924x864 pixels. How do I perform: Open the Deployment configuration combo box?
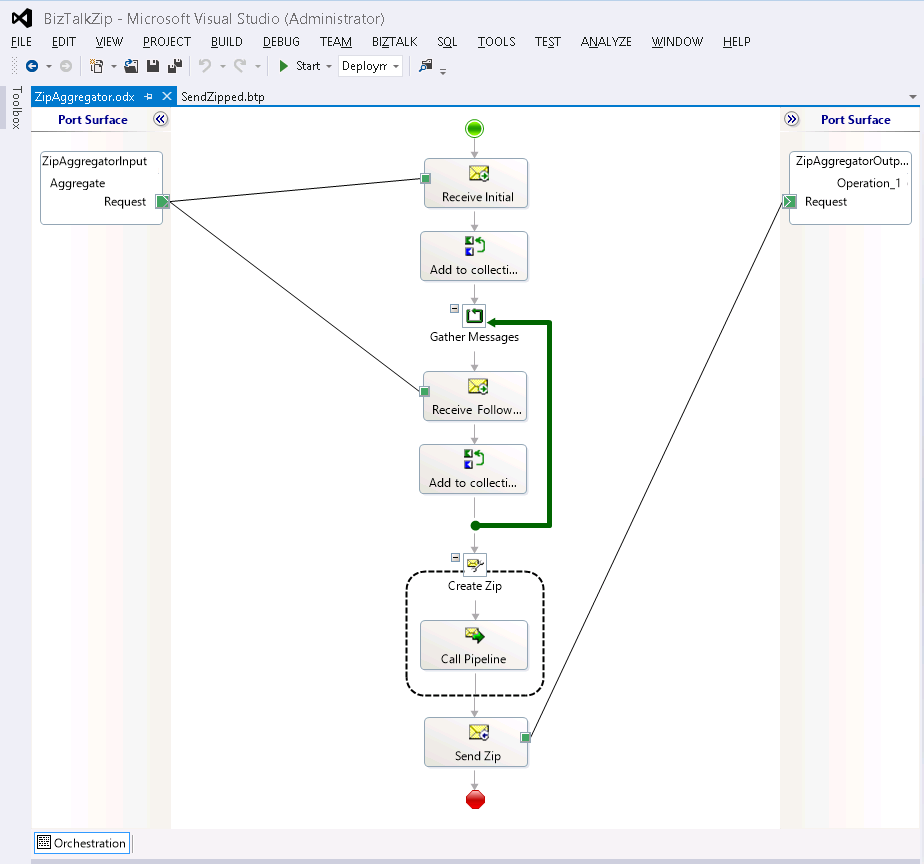pyautogui.click(x=371, y=66)
